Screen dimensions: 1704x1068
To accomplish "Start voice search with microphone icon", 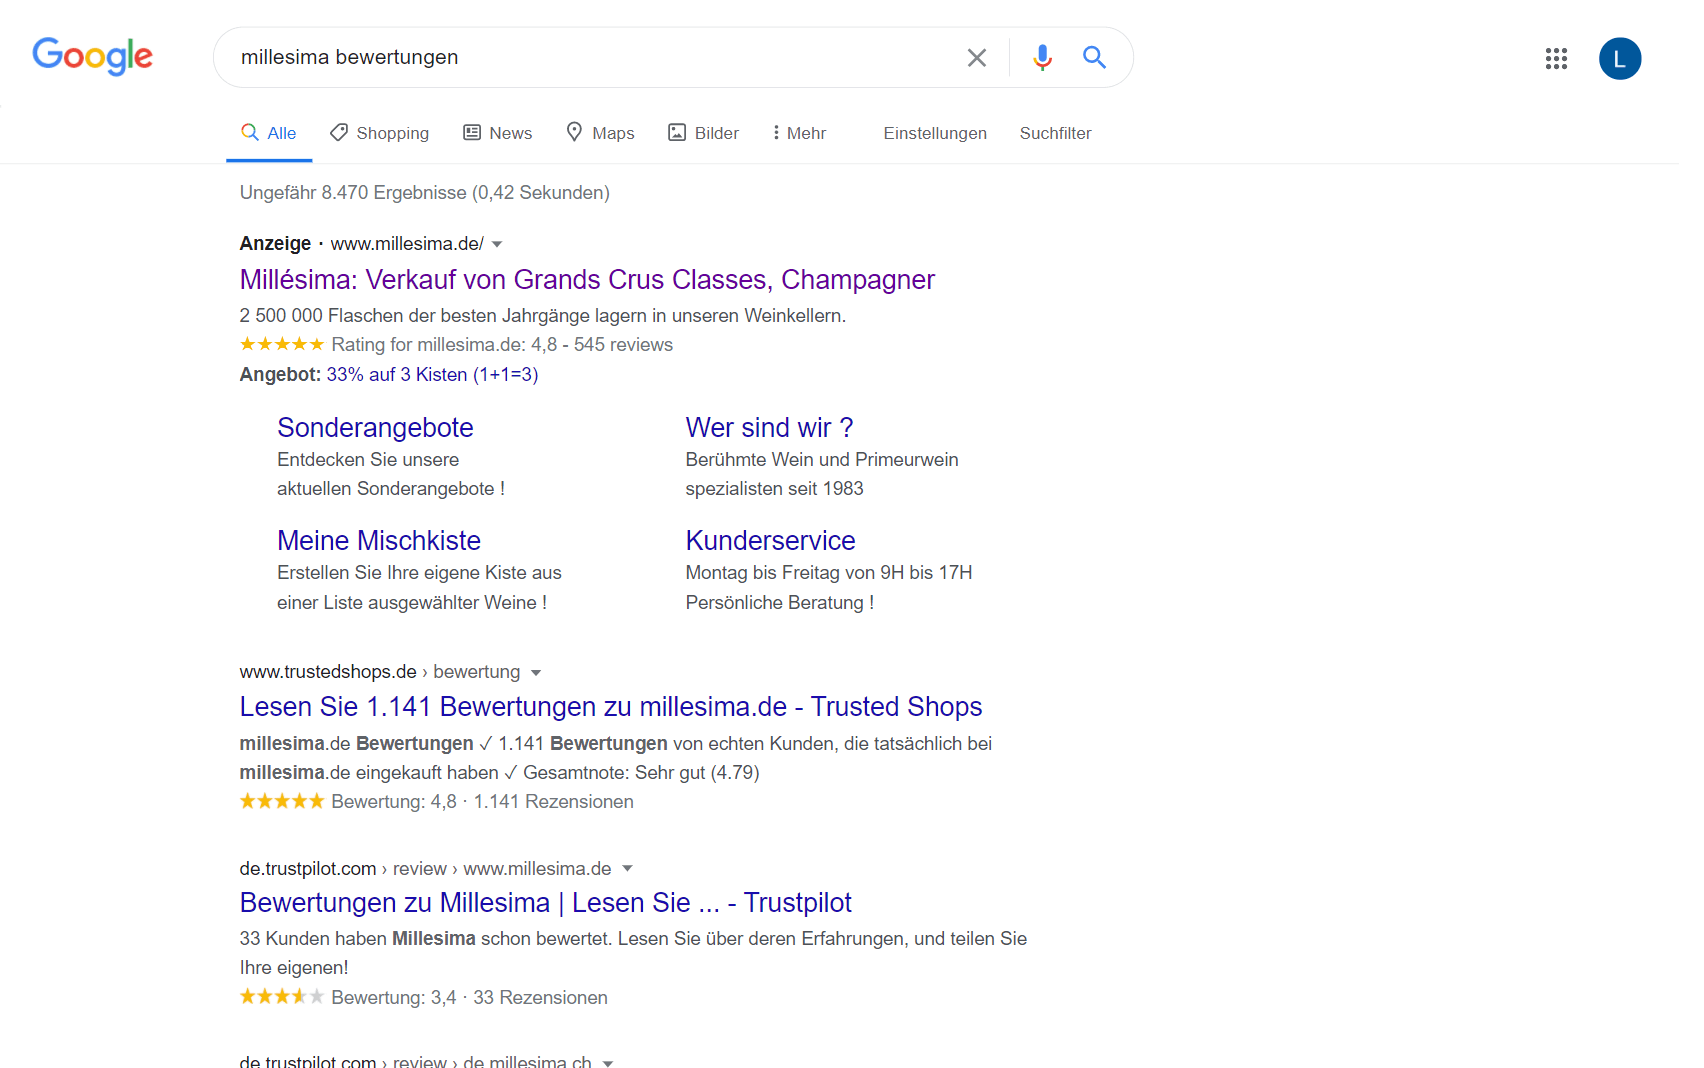I will (1042, 58).
